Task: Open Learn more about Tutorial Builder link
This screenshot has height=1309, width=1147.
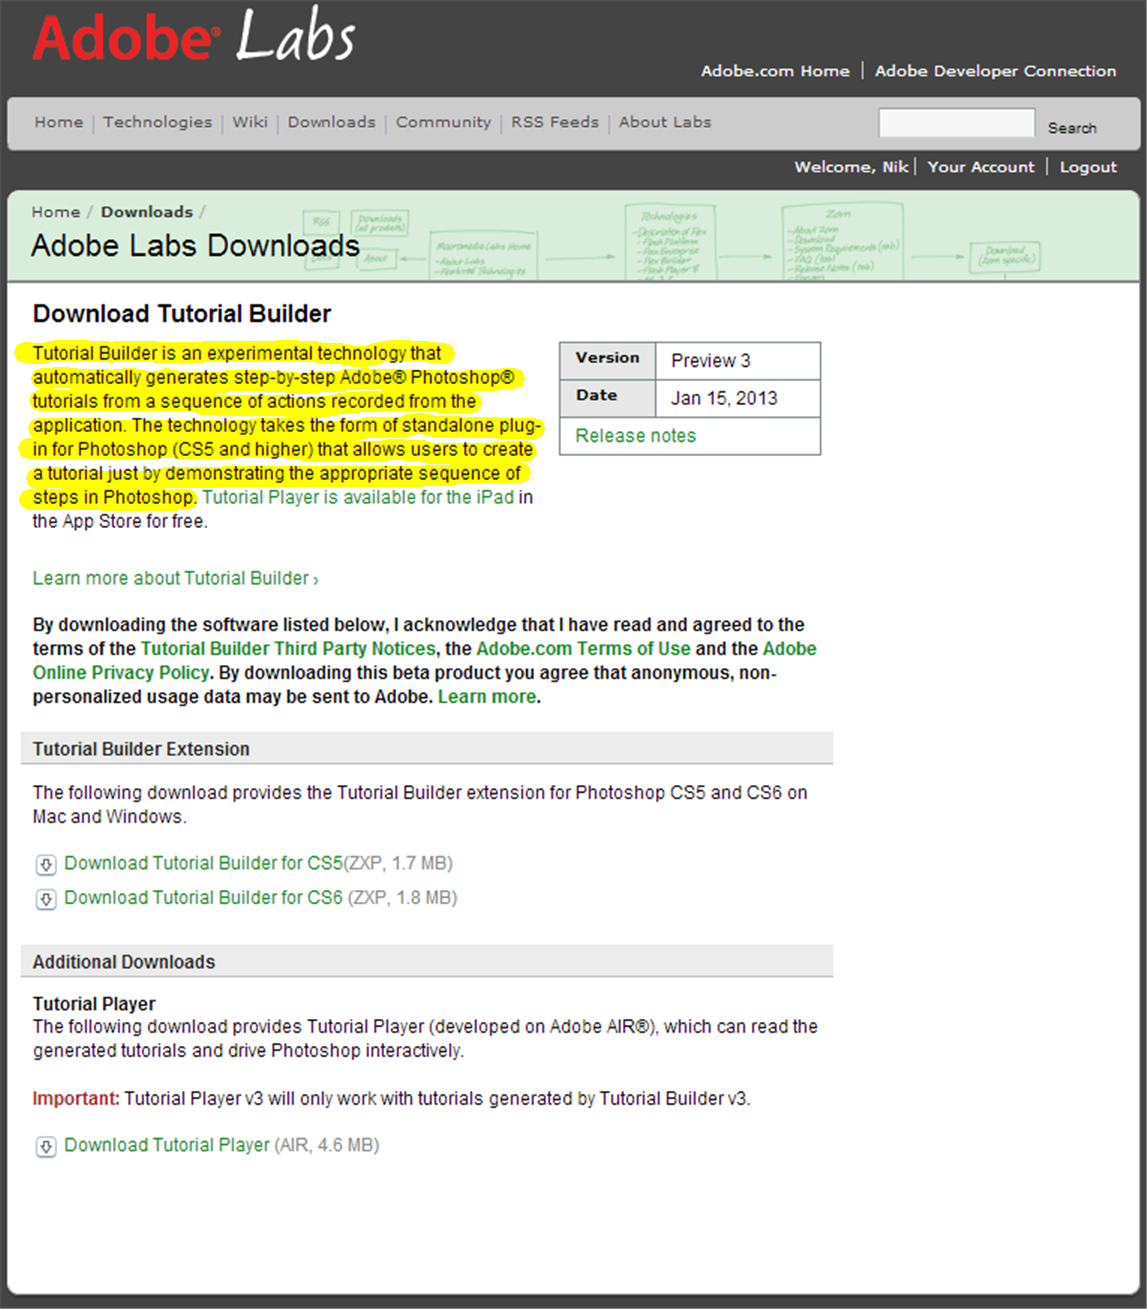Action: point(176,578)
